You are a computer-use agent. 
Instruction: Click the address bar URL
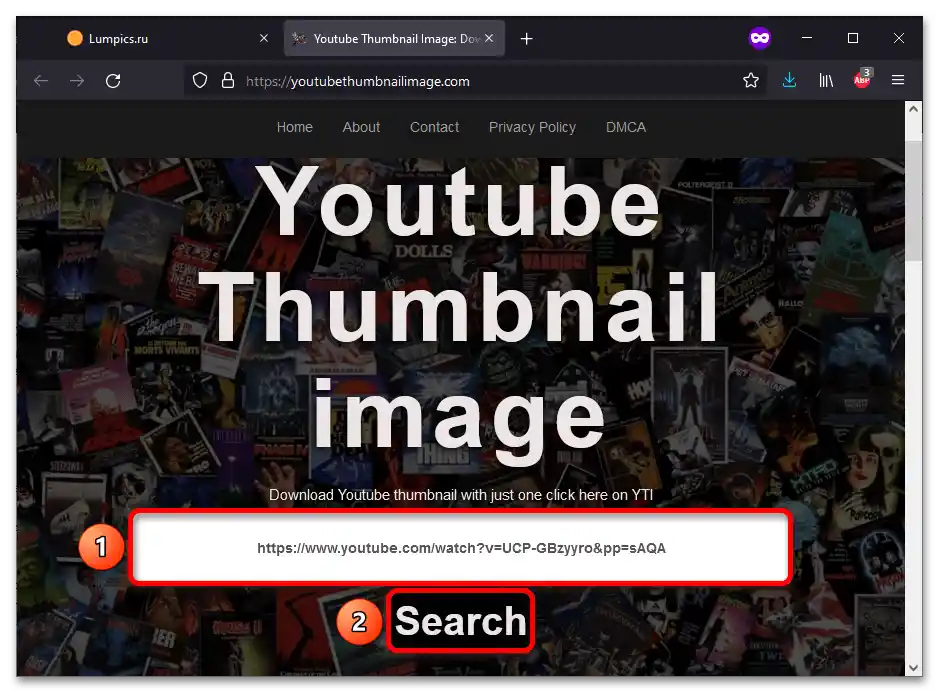(x=358, y=81)
